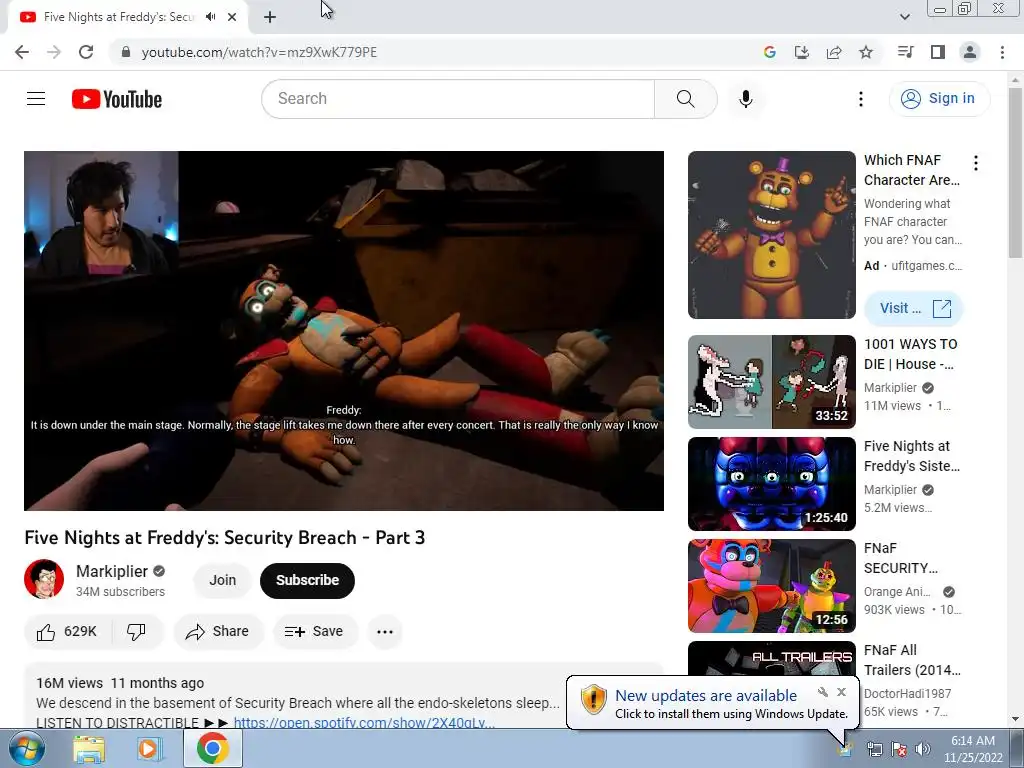The height and width of the screenshot is (768, 1024).
Task: Click the install app icon in address bar
Action: coord(801,52)
